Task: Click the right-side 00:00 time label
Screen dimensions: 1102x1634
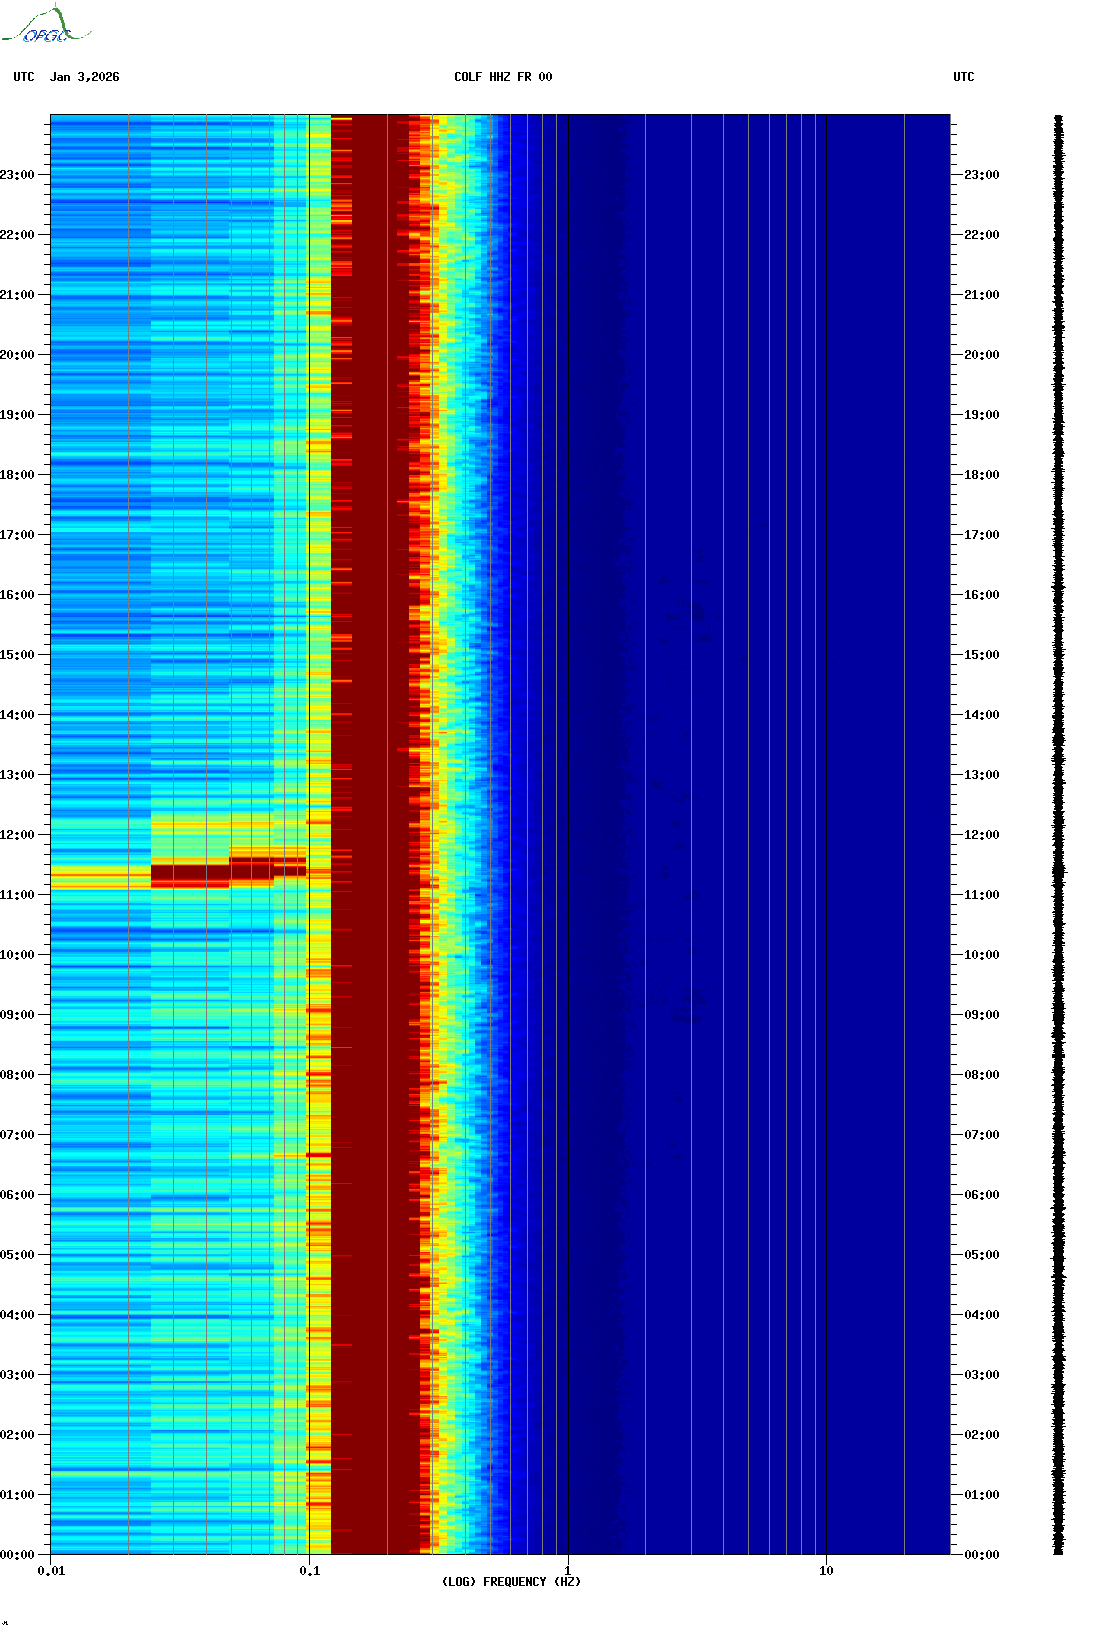Action: point(982,1555)
